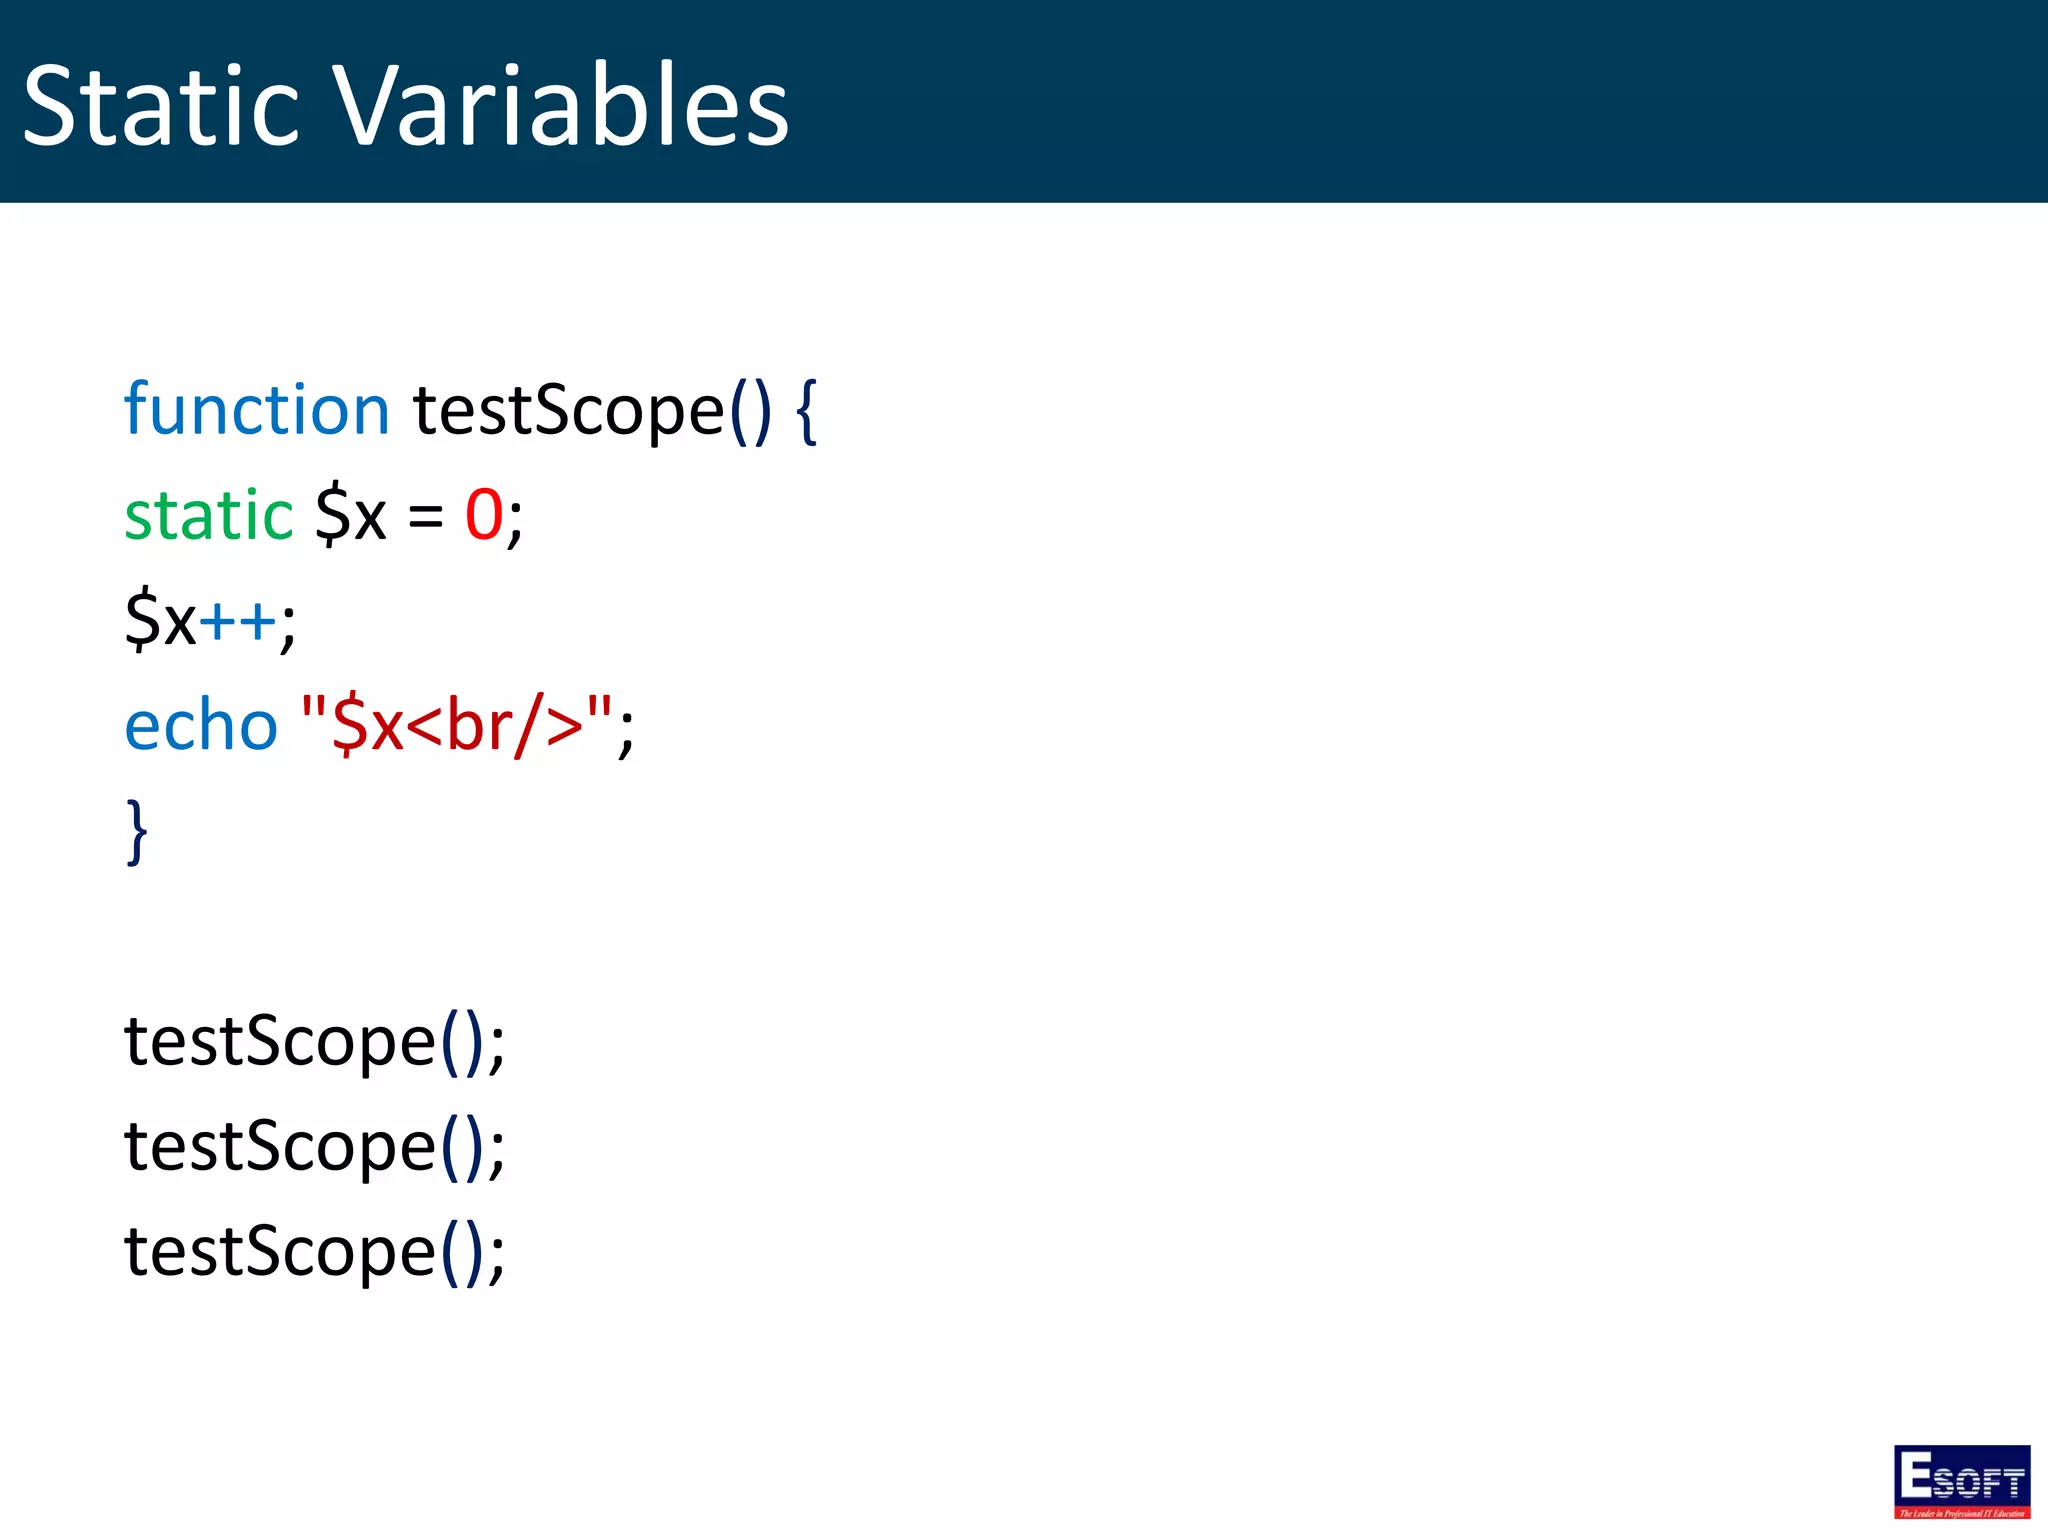2048x1536 pixels.
Task: Click the third testScope() call
Action: [x=315, y=1251]
